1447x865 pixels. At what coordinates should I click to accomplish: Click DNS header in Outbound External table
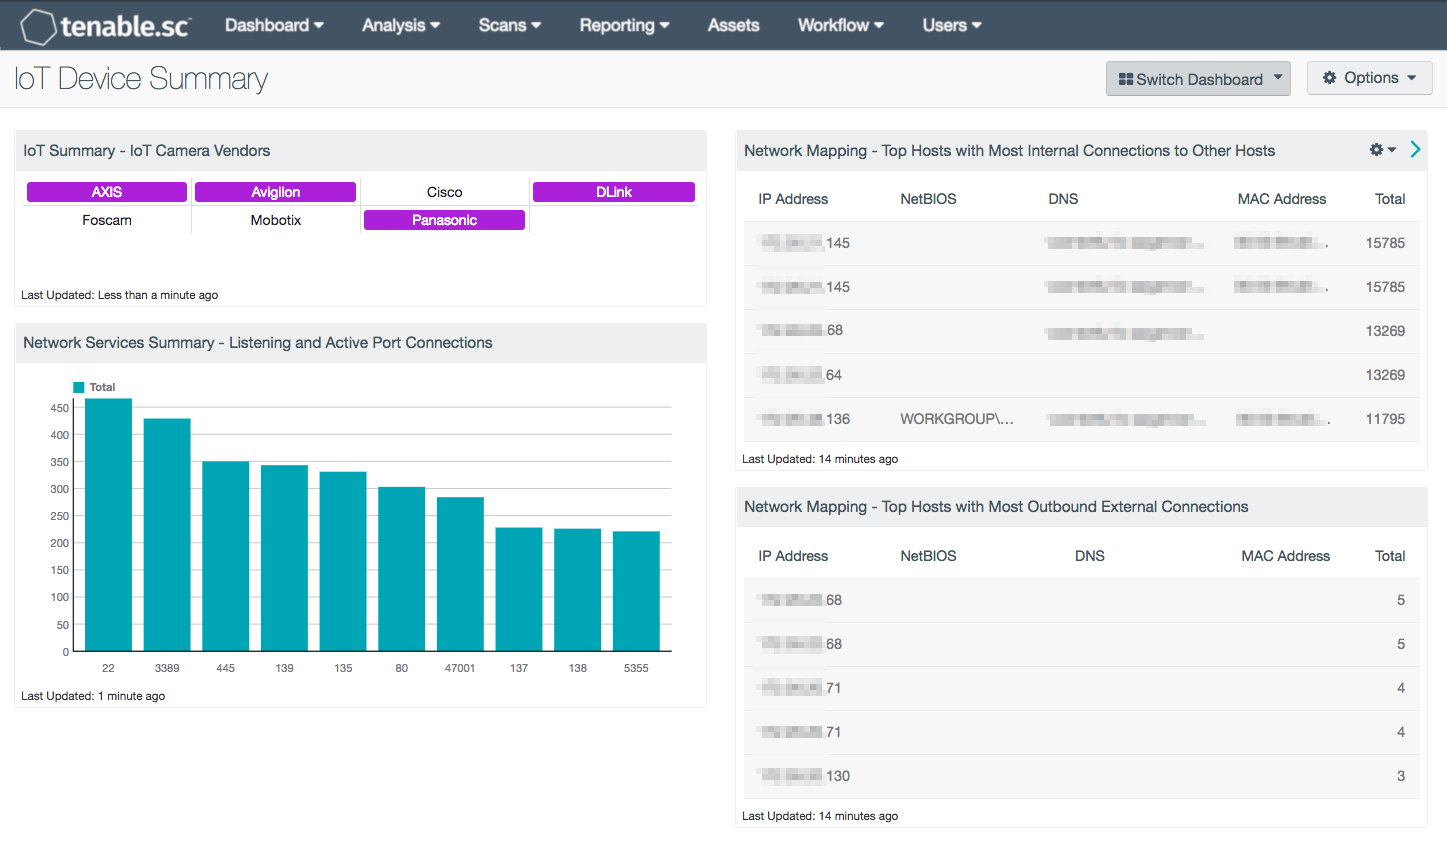coord(1090,556)
